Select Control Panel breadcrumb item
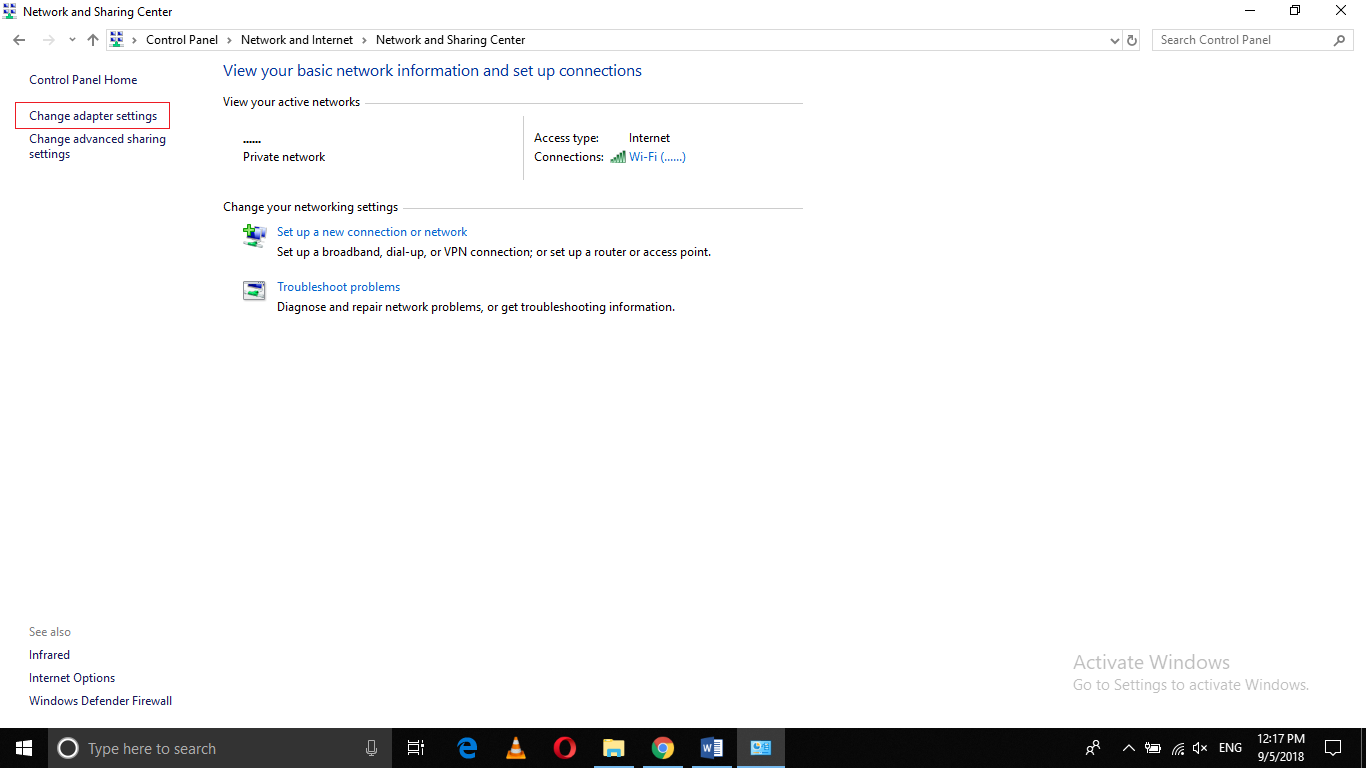1366x768 pixels. pos(181,40)
